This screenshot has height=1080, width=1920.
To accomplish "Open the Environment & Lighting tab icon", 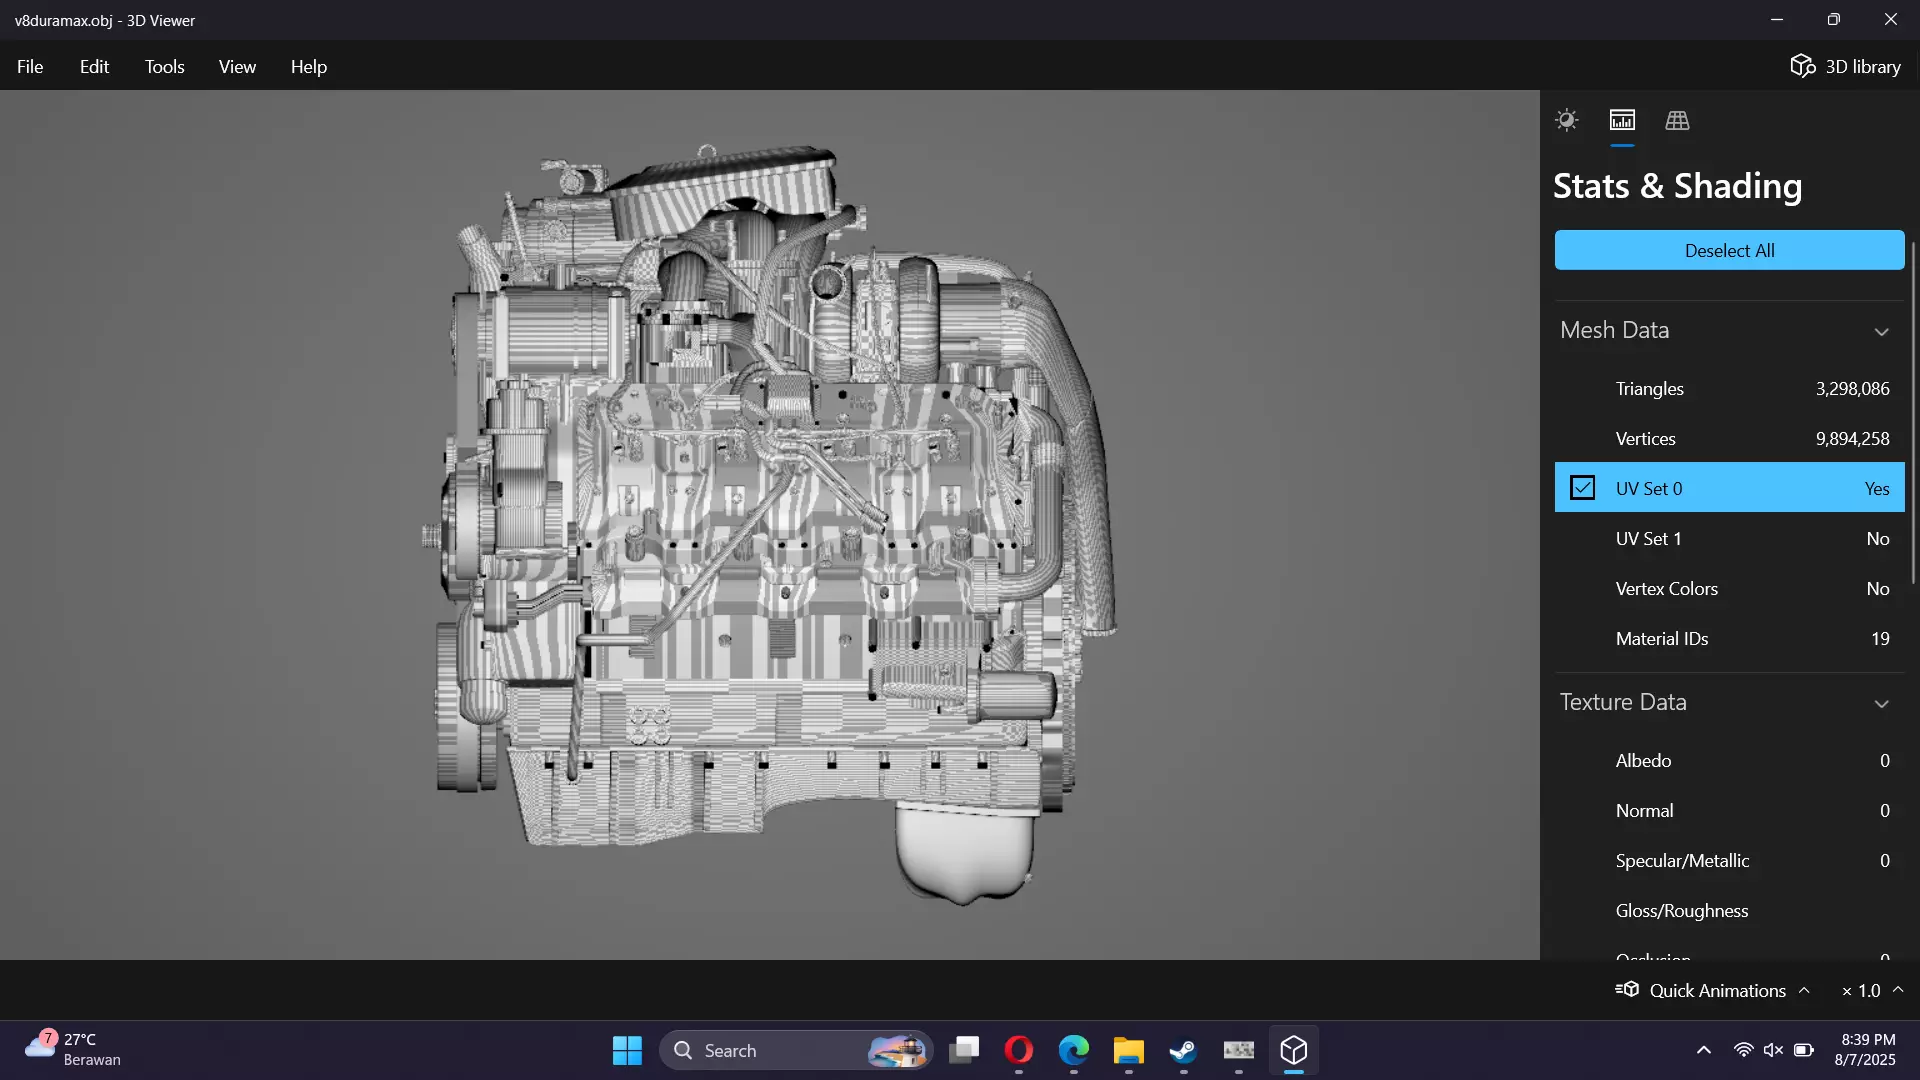I will (1566, 120).
